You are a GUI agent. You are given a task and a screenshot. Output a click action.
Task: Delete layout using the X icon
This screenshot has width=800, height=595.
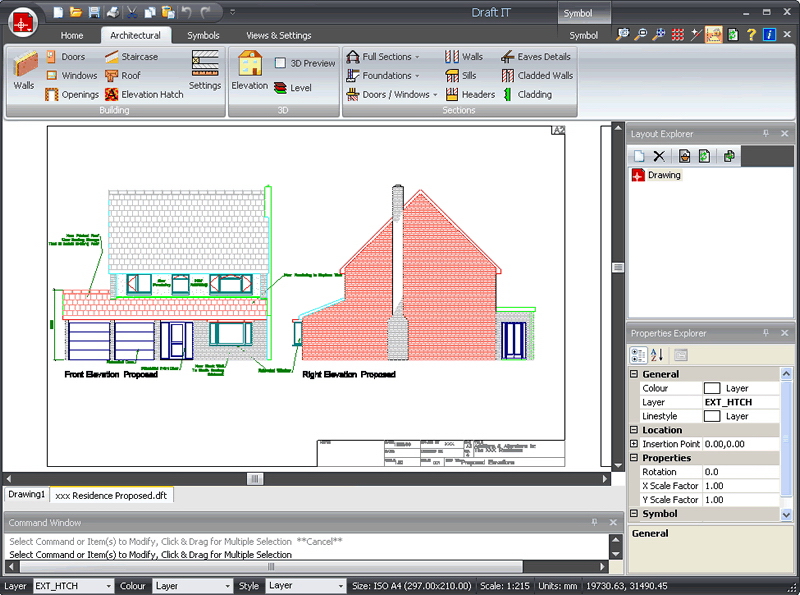coord(659,156)
